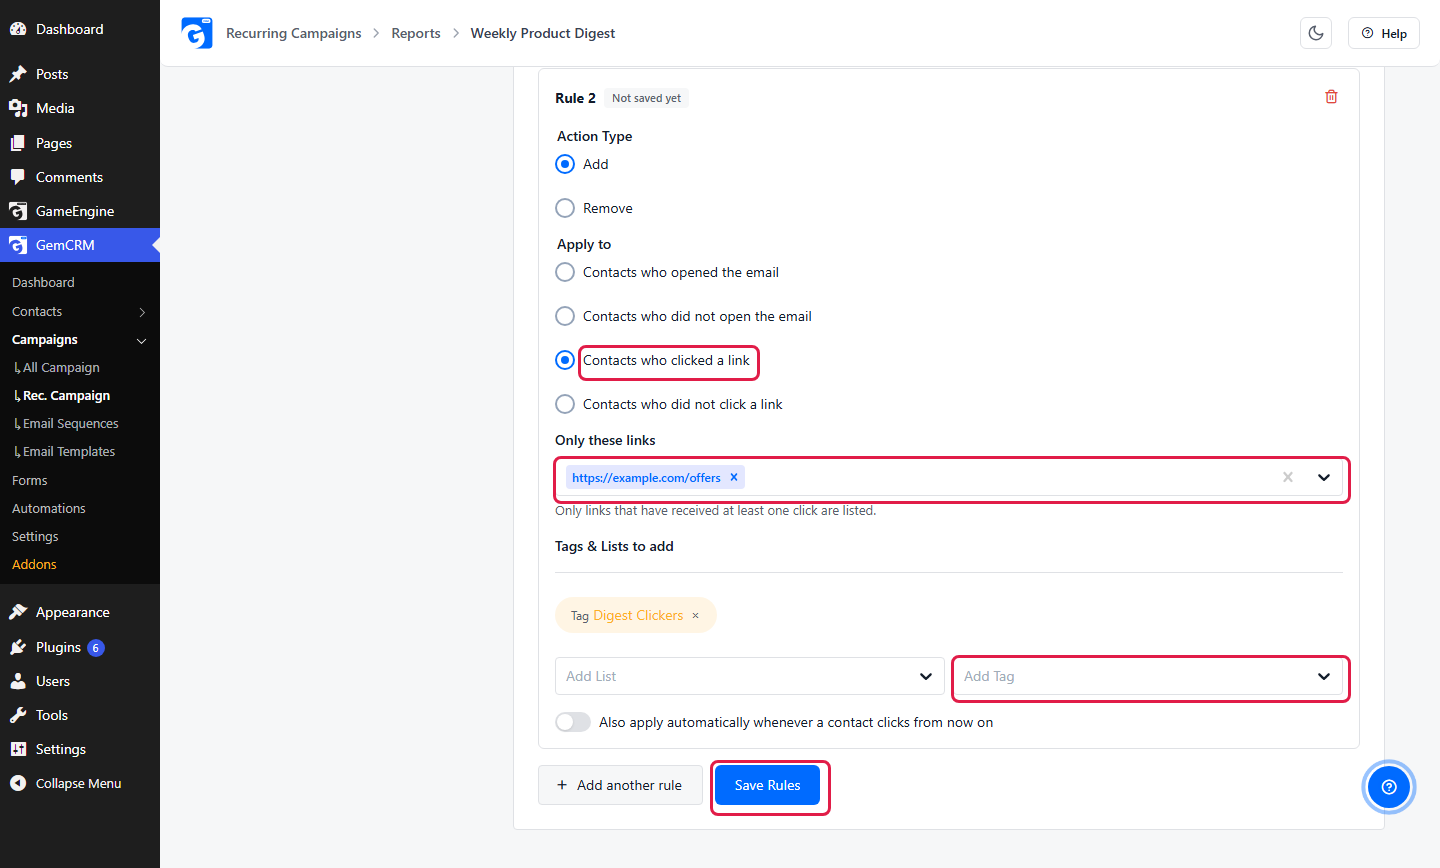Clear all selected links in the links field
Image resolution: width=1440 pixels, height=868 pixels.
1288,477
